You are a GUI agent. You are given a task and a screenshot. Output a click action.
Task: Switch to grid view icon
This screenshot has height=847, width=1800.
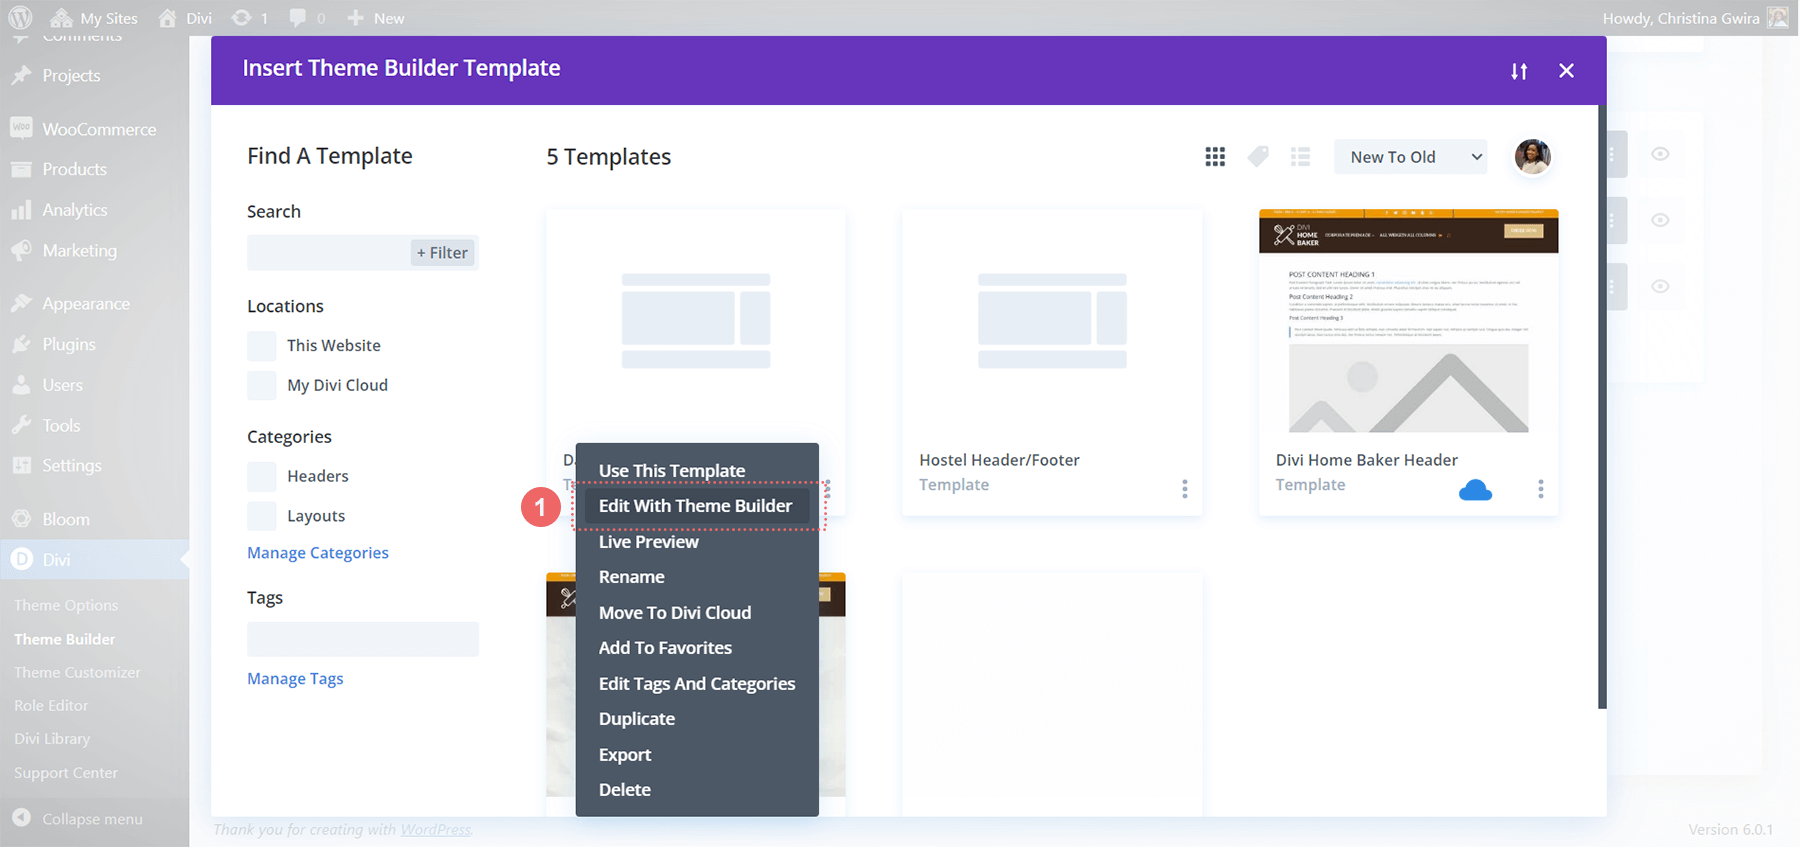pyautogui.click(x=1215, y=157)
